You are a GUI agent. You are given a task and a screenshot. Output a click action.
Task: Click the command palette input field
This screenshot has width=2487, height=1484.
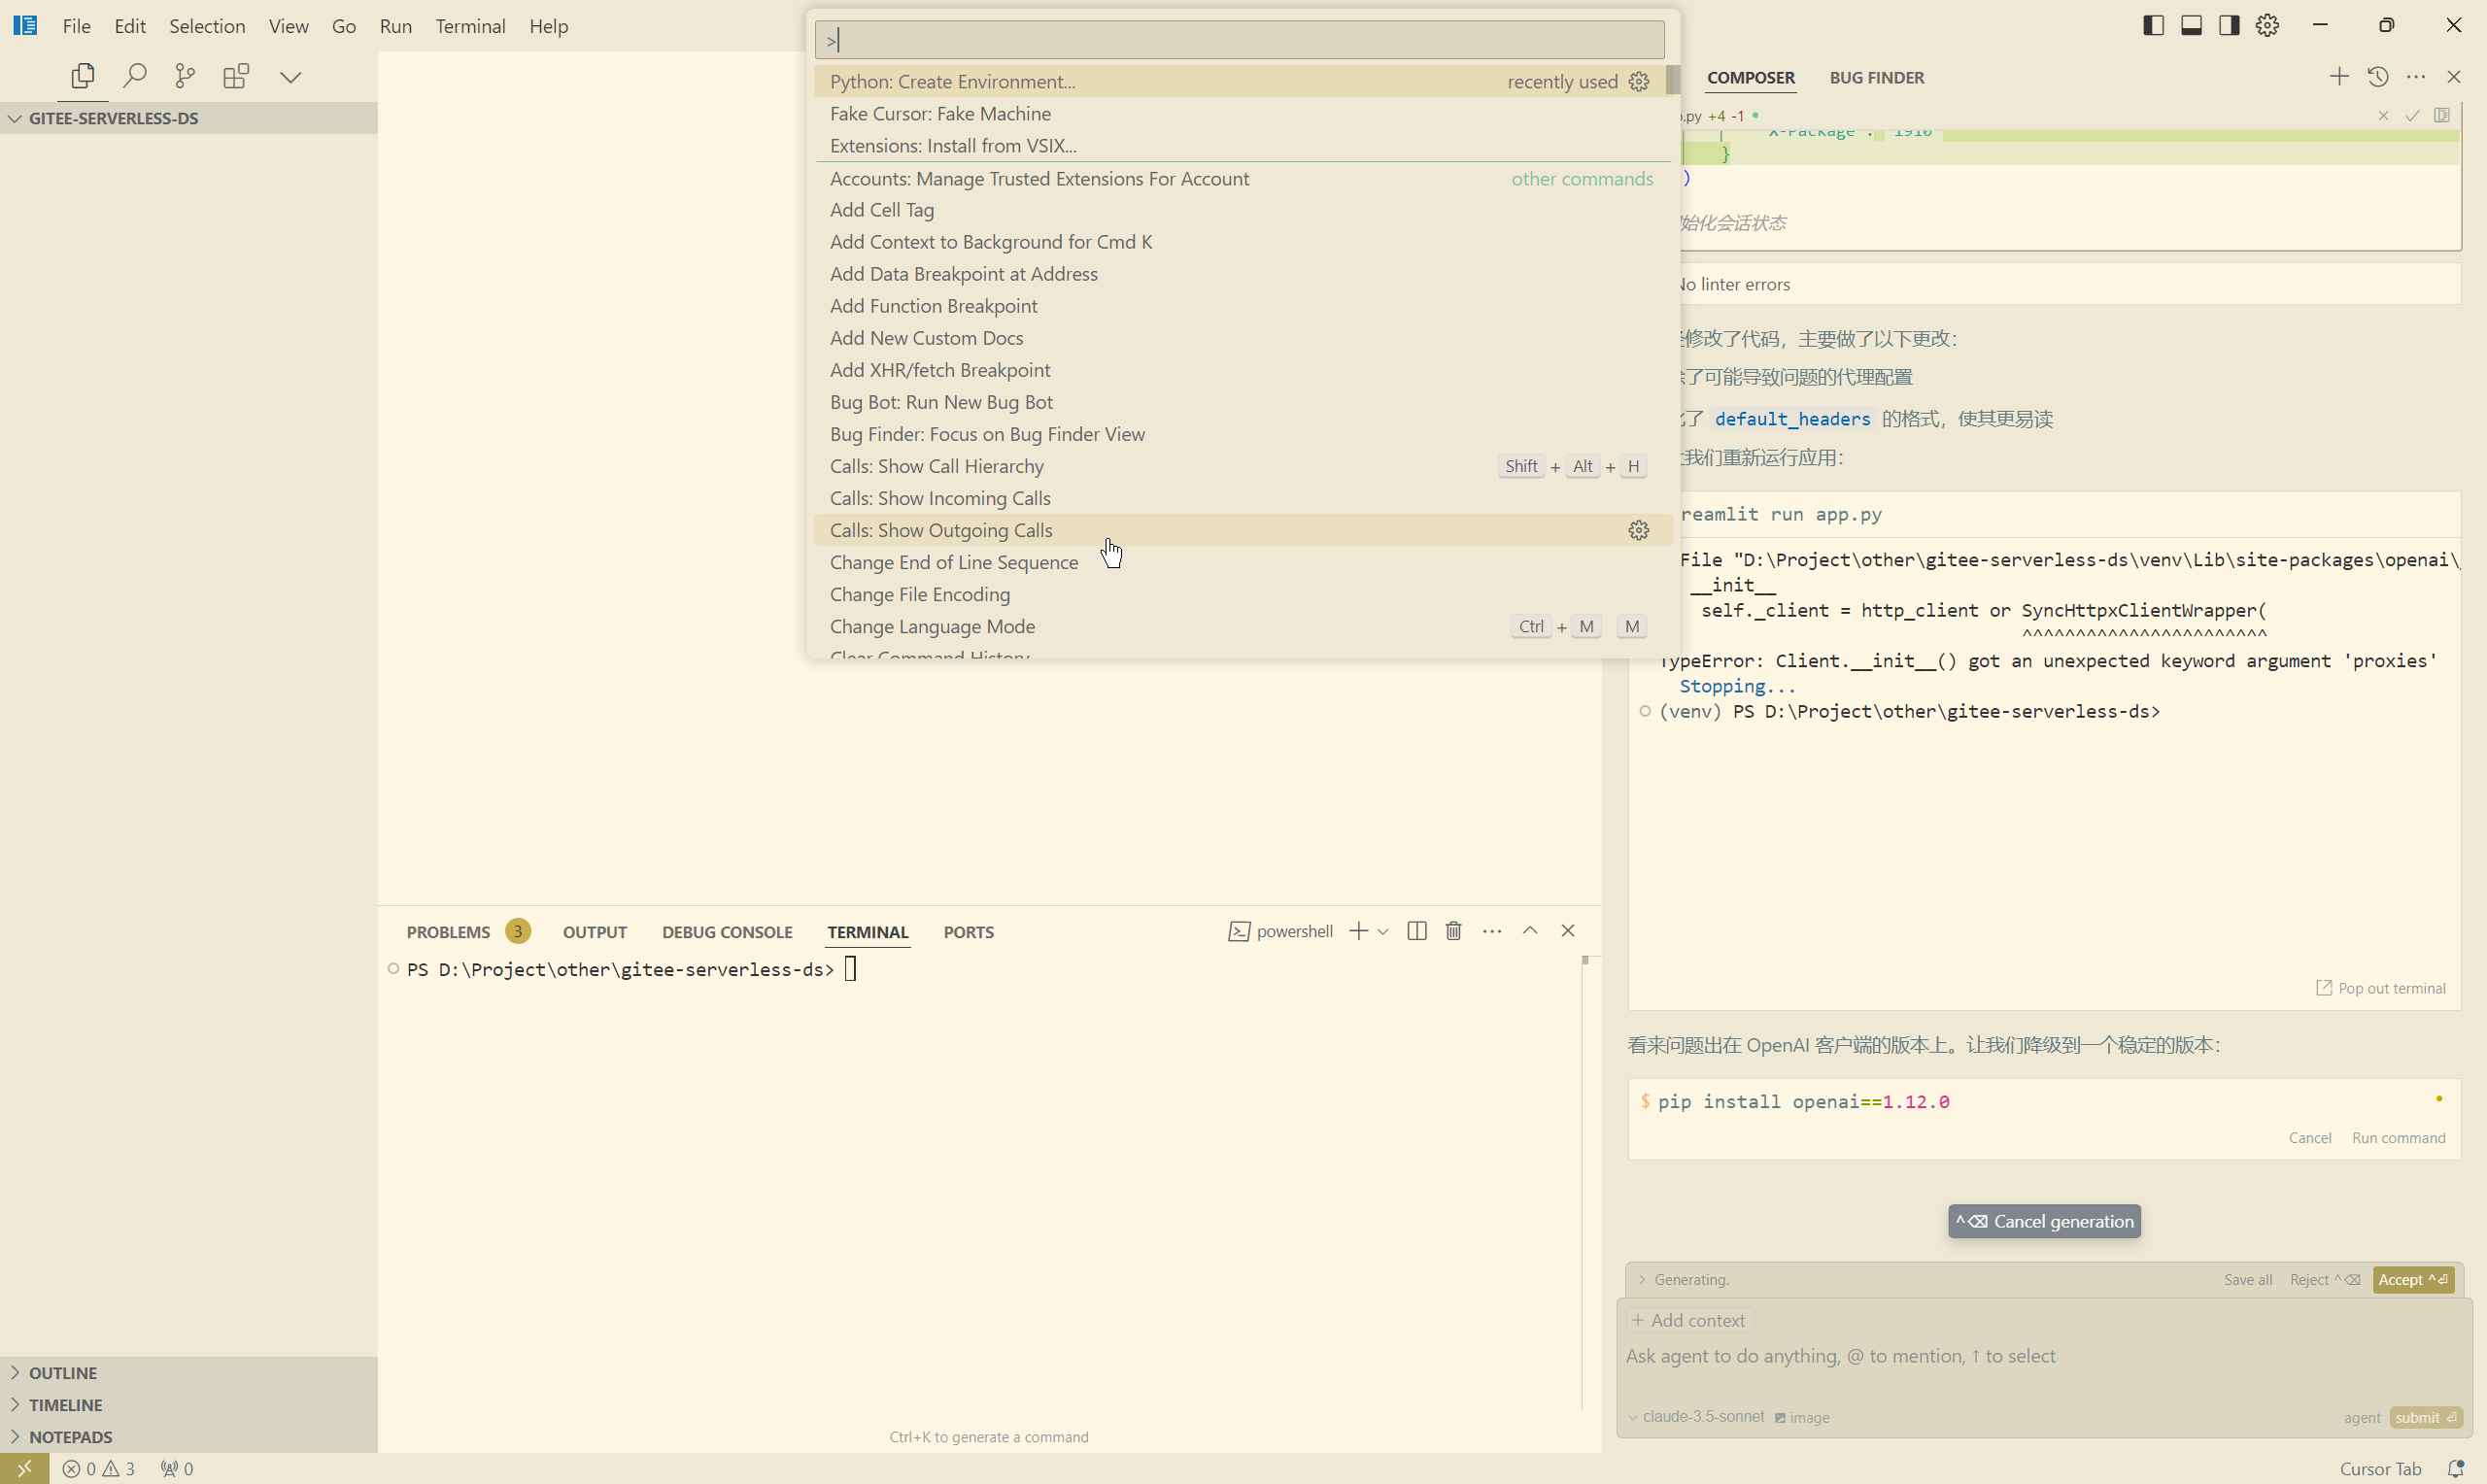1239,40
